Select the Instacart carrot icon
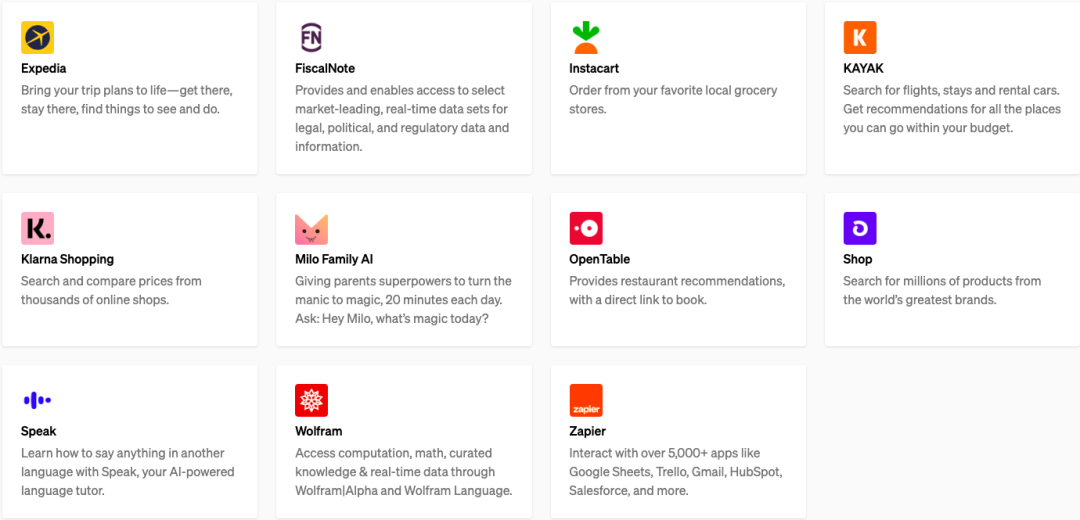The width and height of the screenshot is (1080, 520). 585,38
